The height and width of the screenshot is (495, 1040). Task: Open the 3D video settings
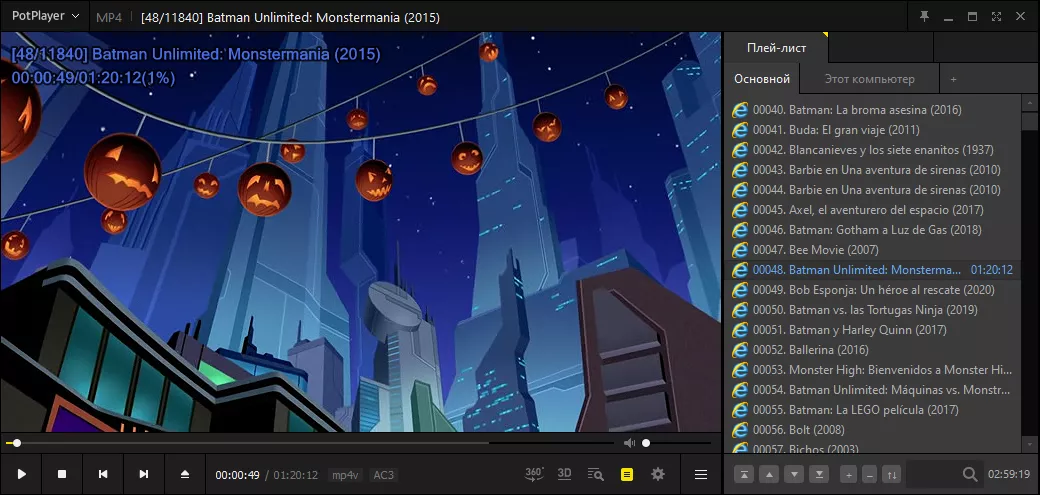point(564,474)
